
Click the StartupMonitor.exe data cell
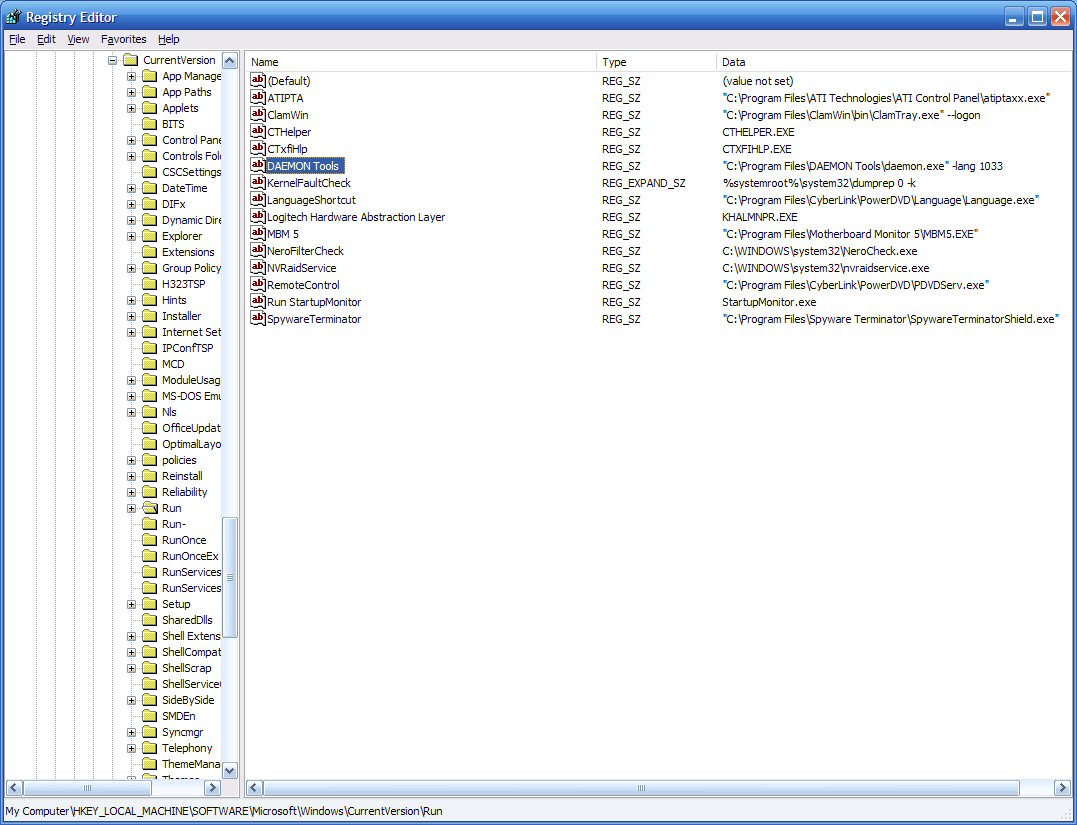click(769, 302)
